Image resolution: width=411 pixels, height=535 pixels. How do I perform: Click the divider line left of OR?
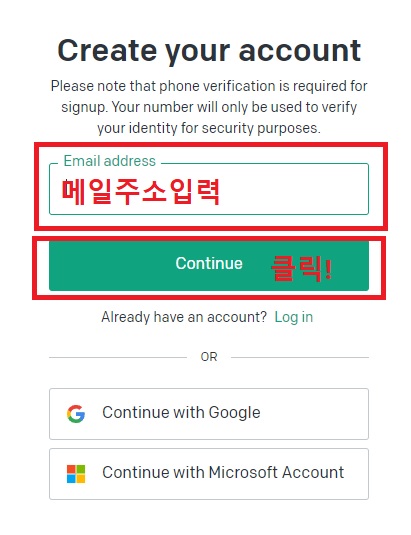point(118,357)
